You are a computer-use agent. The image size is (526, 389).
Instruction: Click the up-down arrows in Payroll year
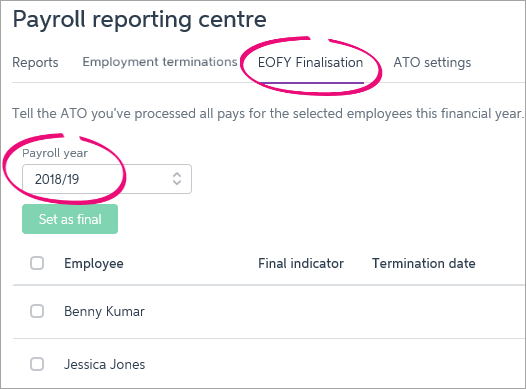(177, 179)
